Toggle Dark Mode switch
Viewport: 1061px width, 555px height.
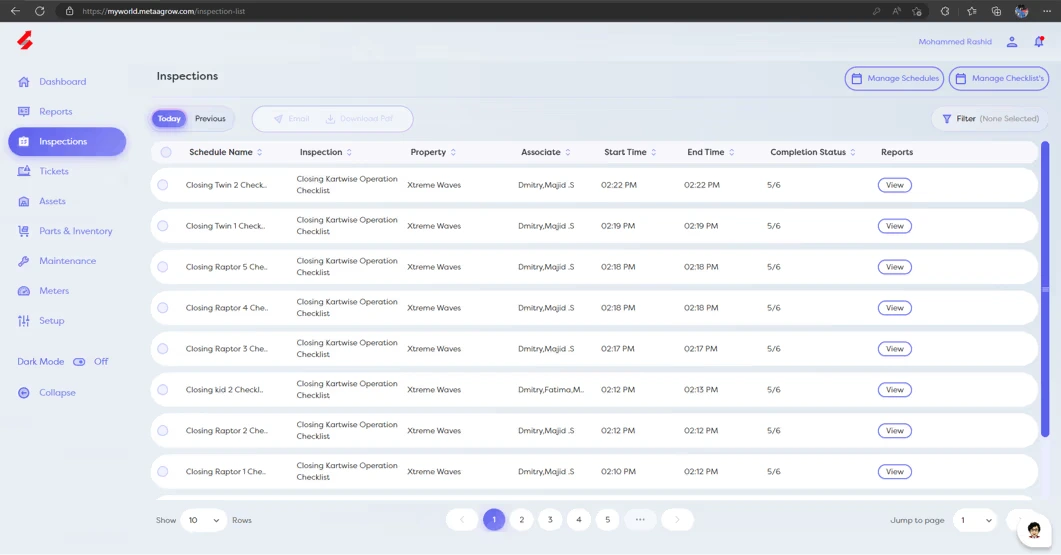pyautogui.click(x=79, y=361)
